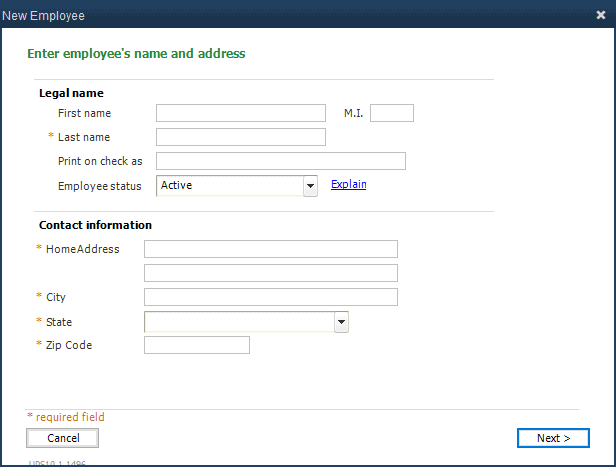Cancel the new employee form
Viewport: 616px width, 467px height.
62,438
